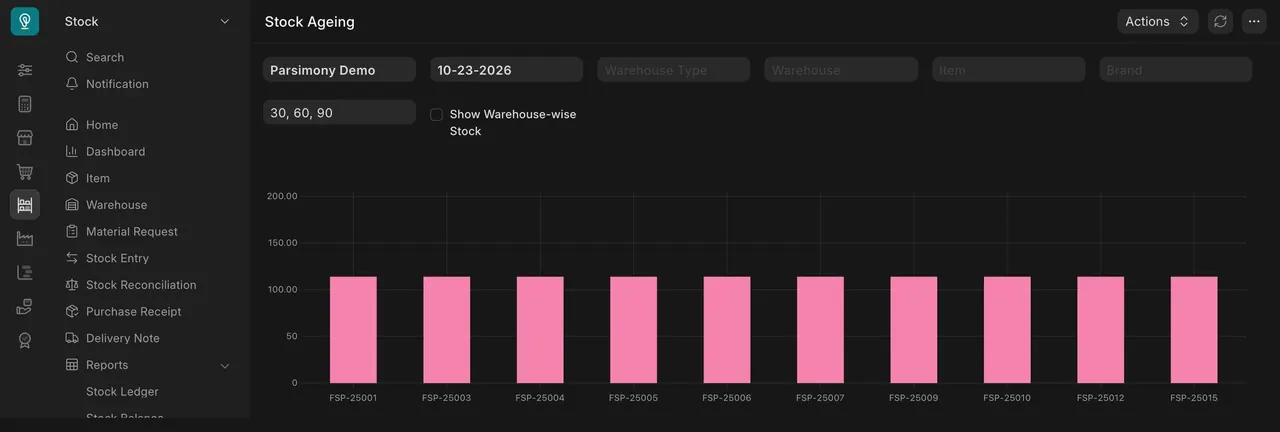
Task: Open the Warehouse Type filter
Action: tap(674, 70)
